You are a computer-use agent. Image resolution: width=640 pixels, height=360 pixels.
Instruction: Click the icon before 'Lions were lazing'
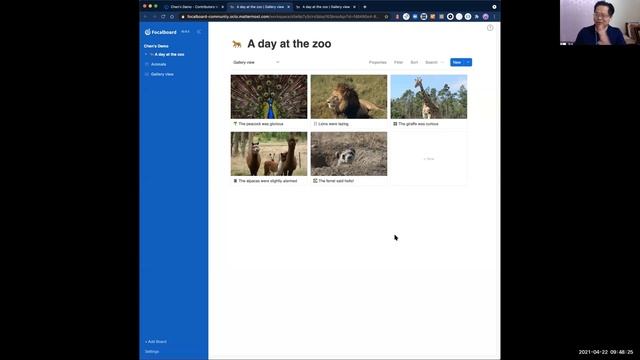(x=315, y=124)
